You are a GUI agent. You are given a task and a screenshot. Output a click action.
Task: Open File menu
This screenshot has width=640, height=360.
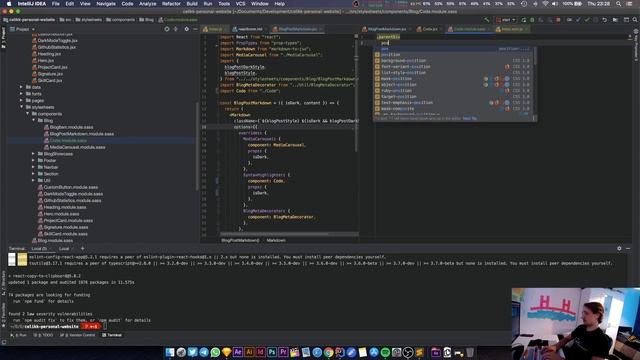tap(56, 4)
